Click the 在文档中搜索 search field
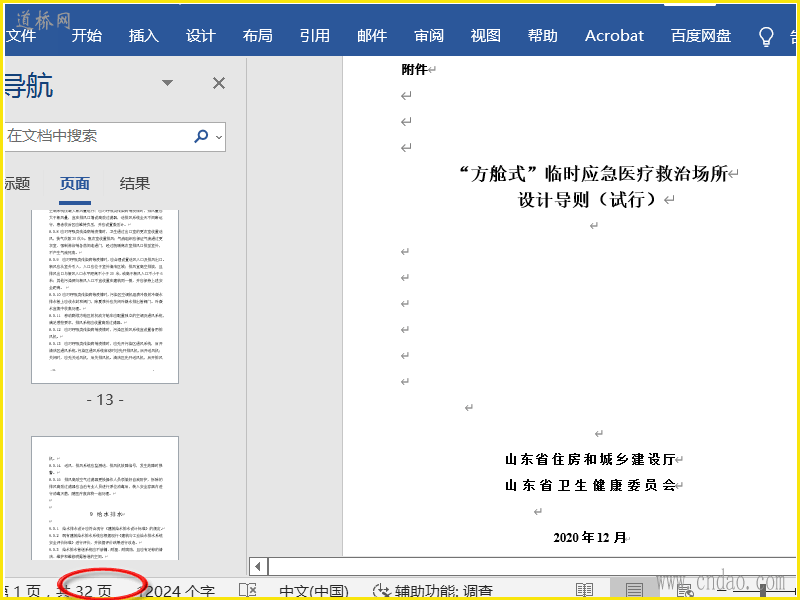This screenshot has width=800, height=600. click(x=95, y=136)
